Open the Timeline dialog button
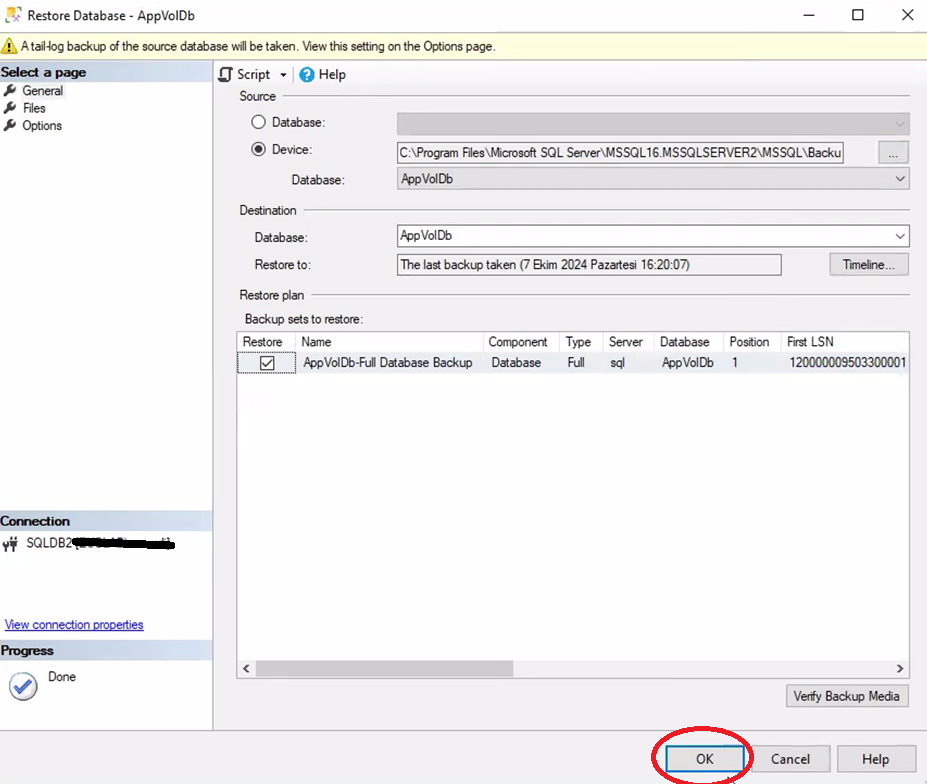 [868, 265]
